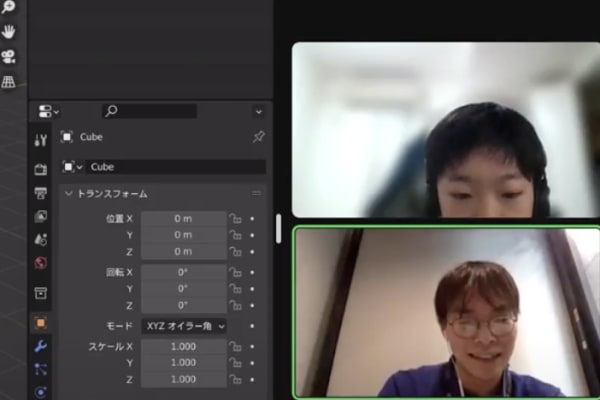The image size is (600, 400).
Task: Click the object icon beside the Cube header
Action: click(67, 137)
